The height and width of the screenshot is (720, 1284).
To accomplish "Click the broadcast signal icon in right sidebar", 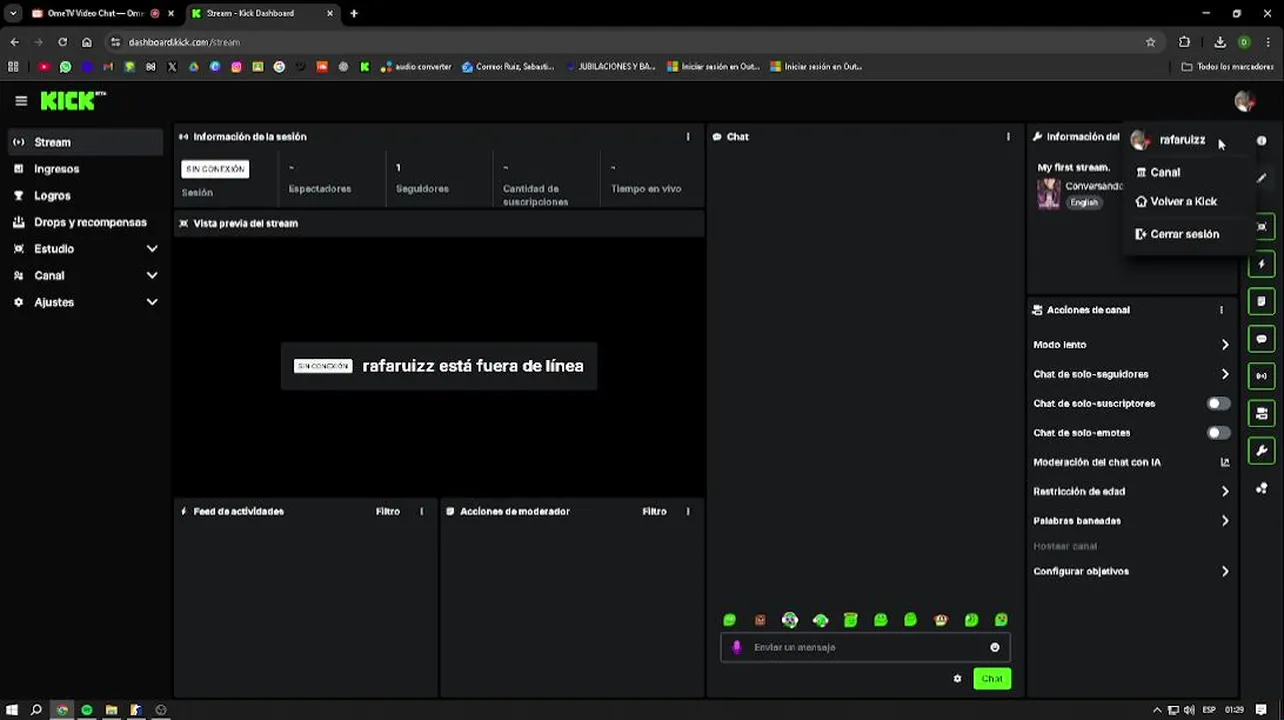I will pyautogui.click(x=1261, y=376).
